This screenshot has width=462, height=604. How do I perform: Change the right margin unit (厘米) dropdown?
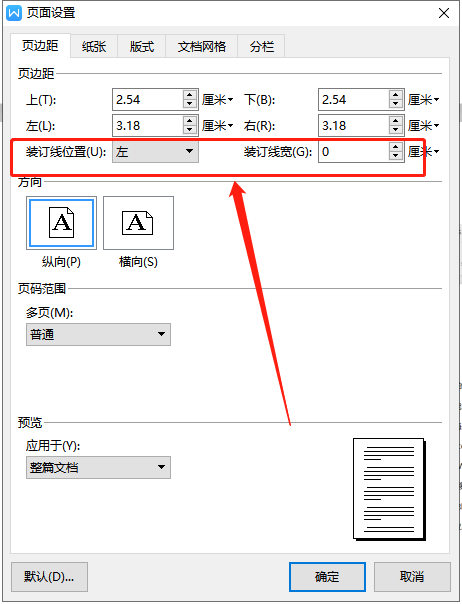(x=423, y=126)
